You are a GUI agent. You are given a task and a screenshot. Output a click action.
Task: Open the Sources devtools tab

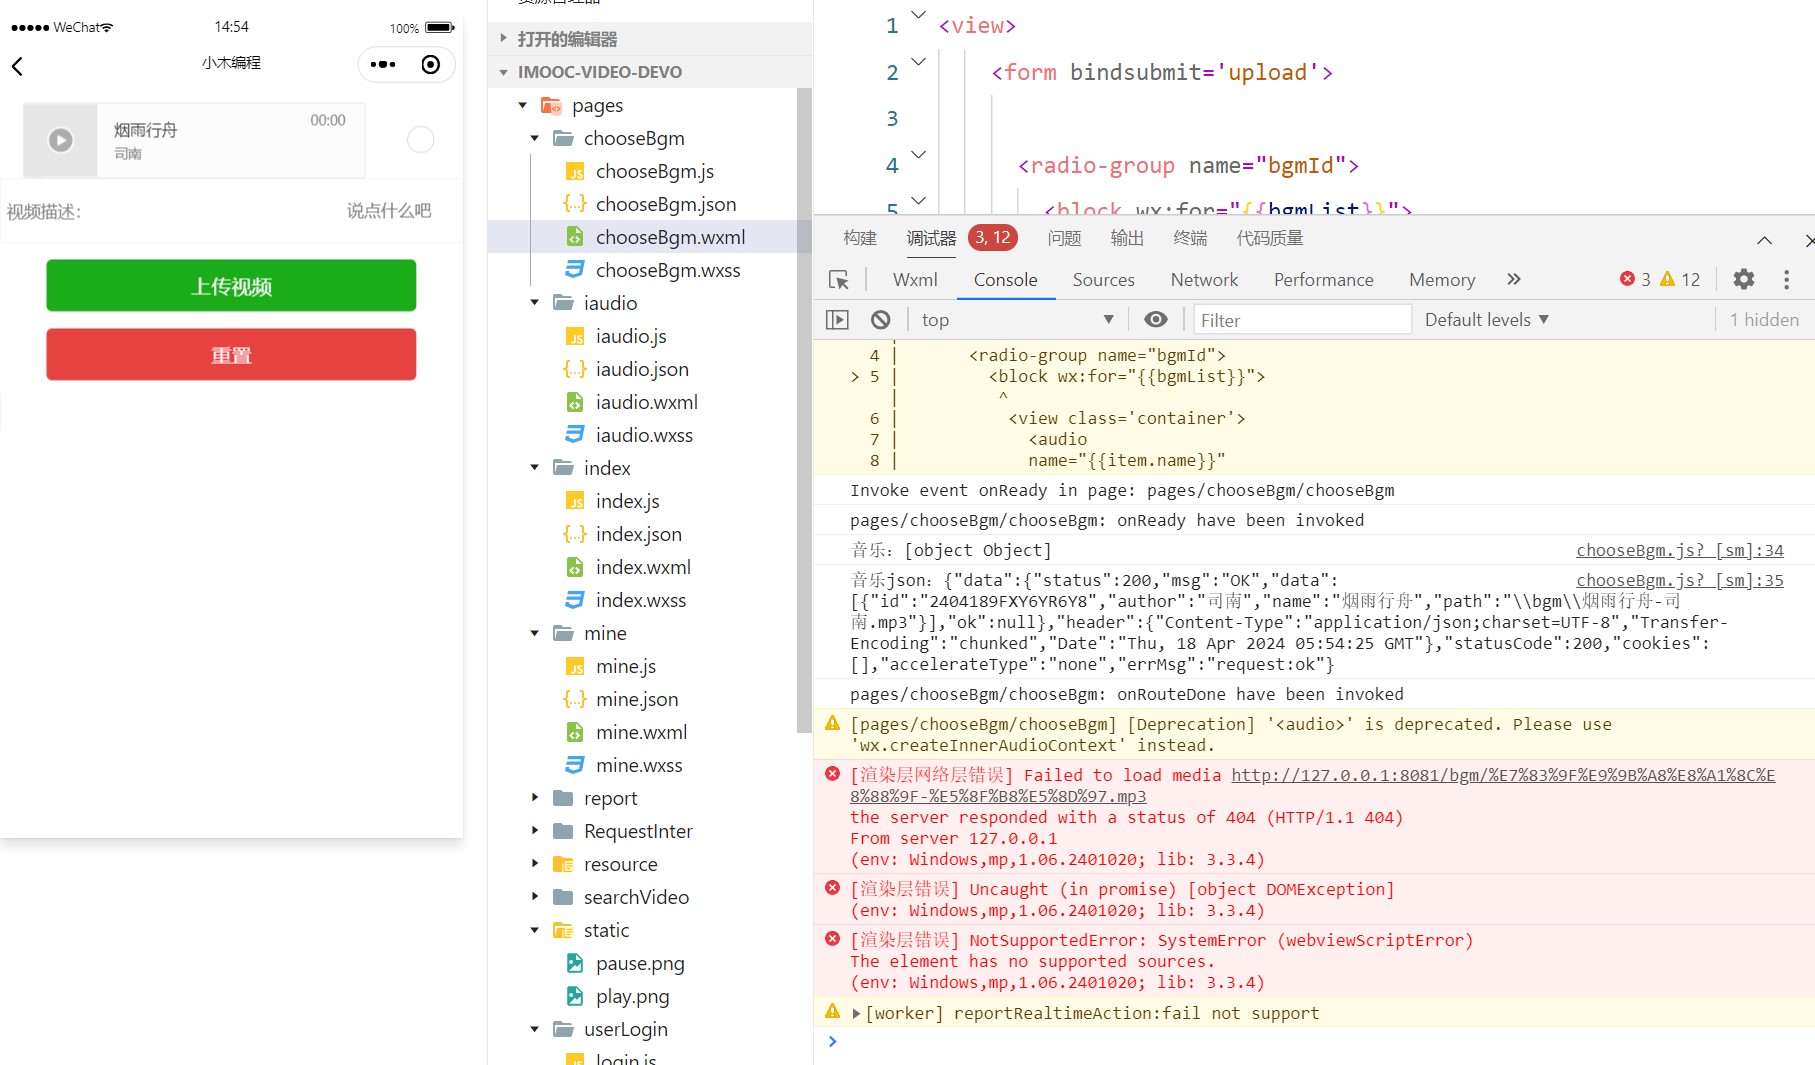pos(1103,280)
